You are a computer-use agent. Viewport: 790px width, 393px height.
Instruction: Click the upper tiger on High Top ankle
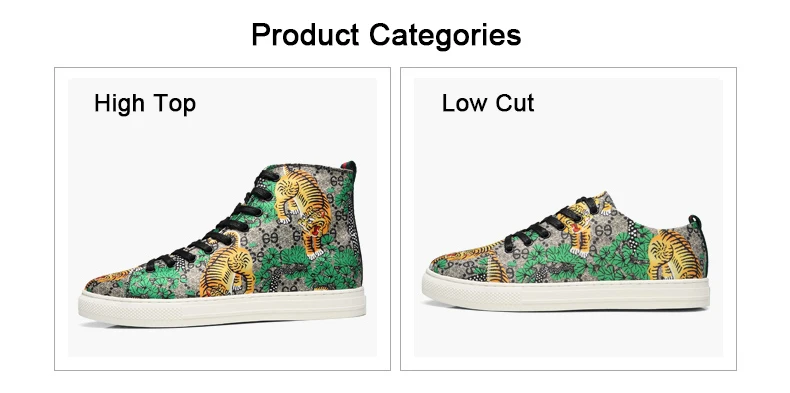[x=304, y=209]
